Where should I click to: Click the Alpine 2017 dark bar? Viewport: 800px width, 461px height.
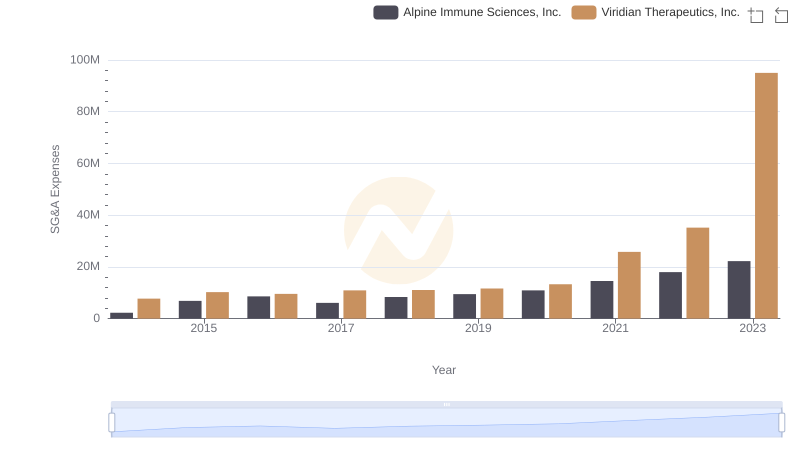pyautogui.click(x=328, y=311)
